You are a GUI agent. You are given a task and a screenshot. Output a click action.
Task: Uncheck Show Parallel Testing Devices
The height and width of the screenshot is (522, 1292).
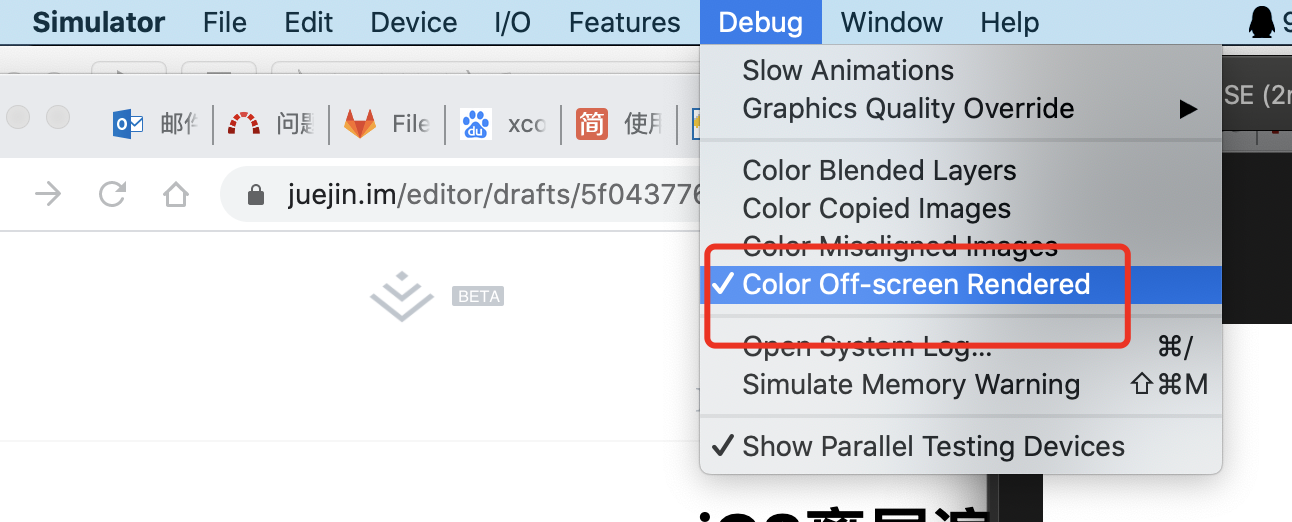pos(933,446)
